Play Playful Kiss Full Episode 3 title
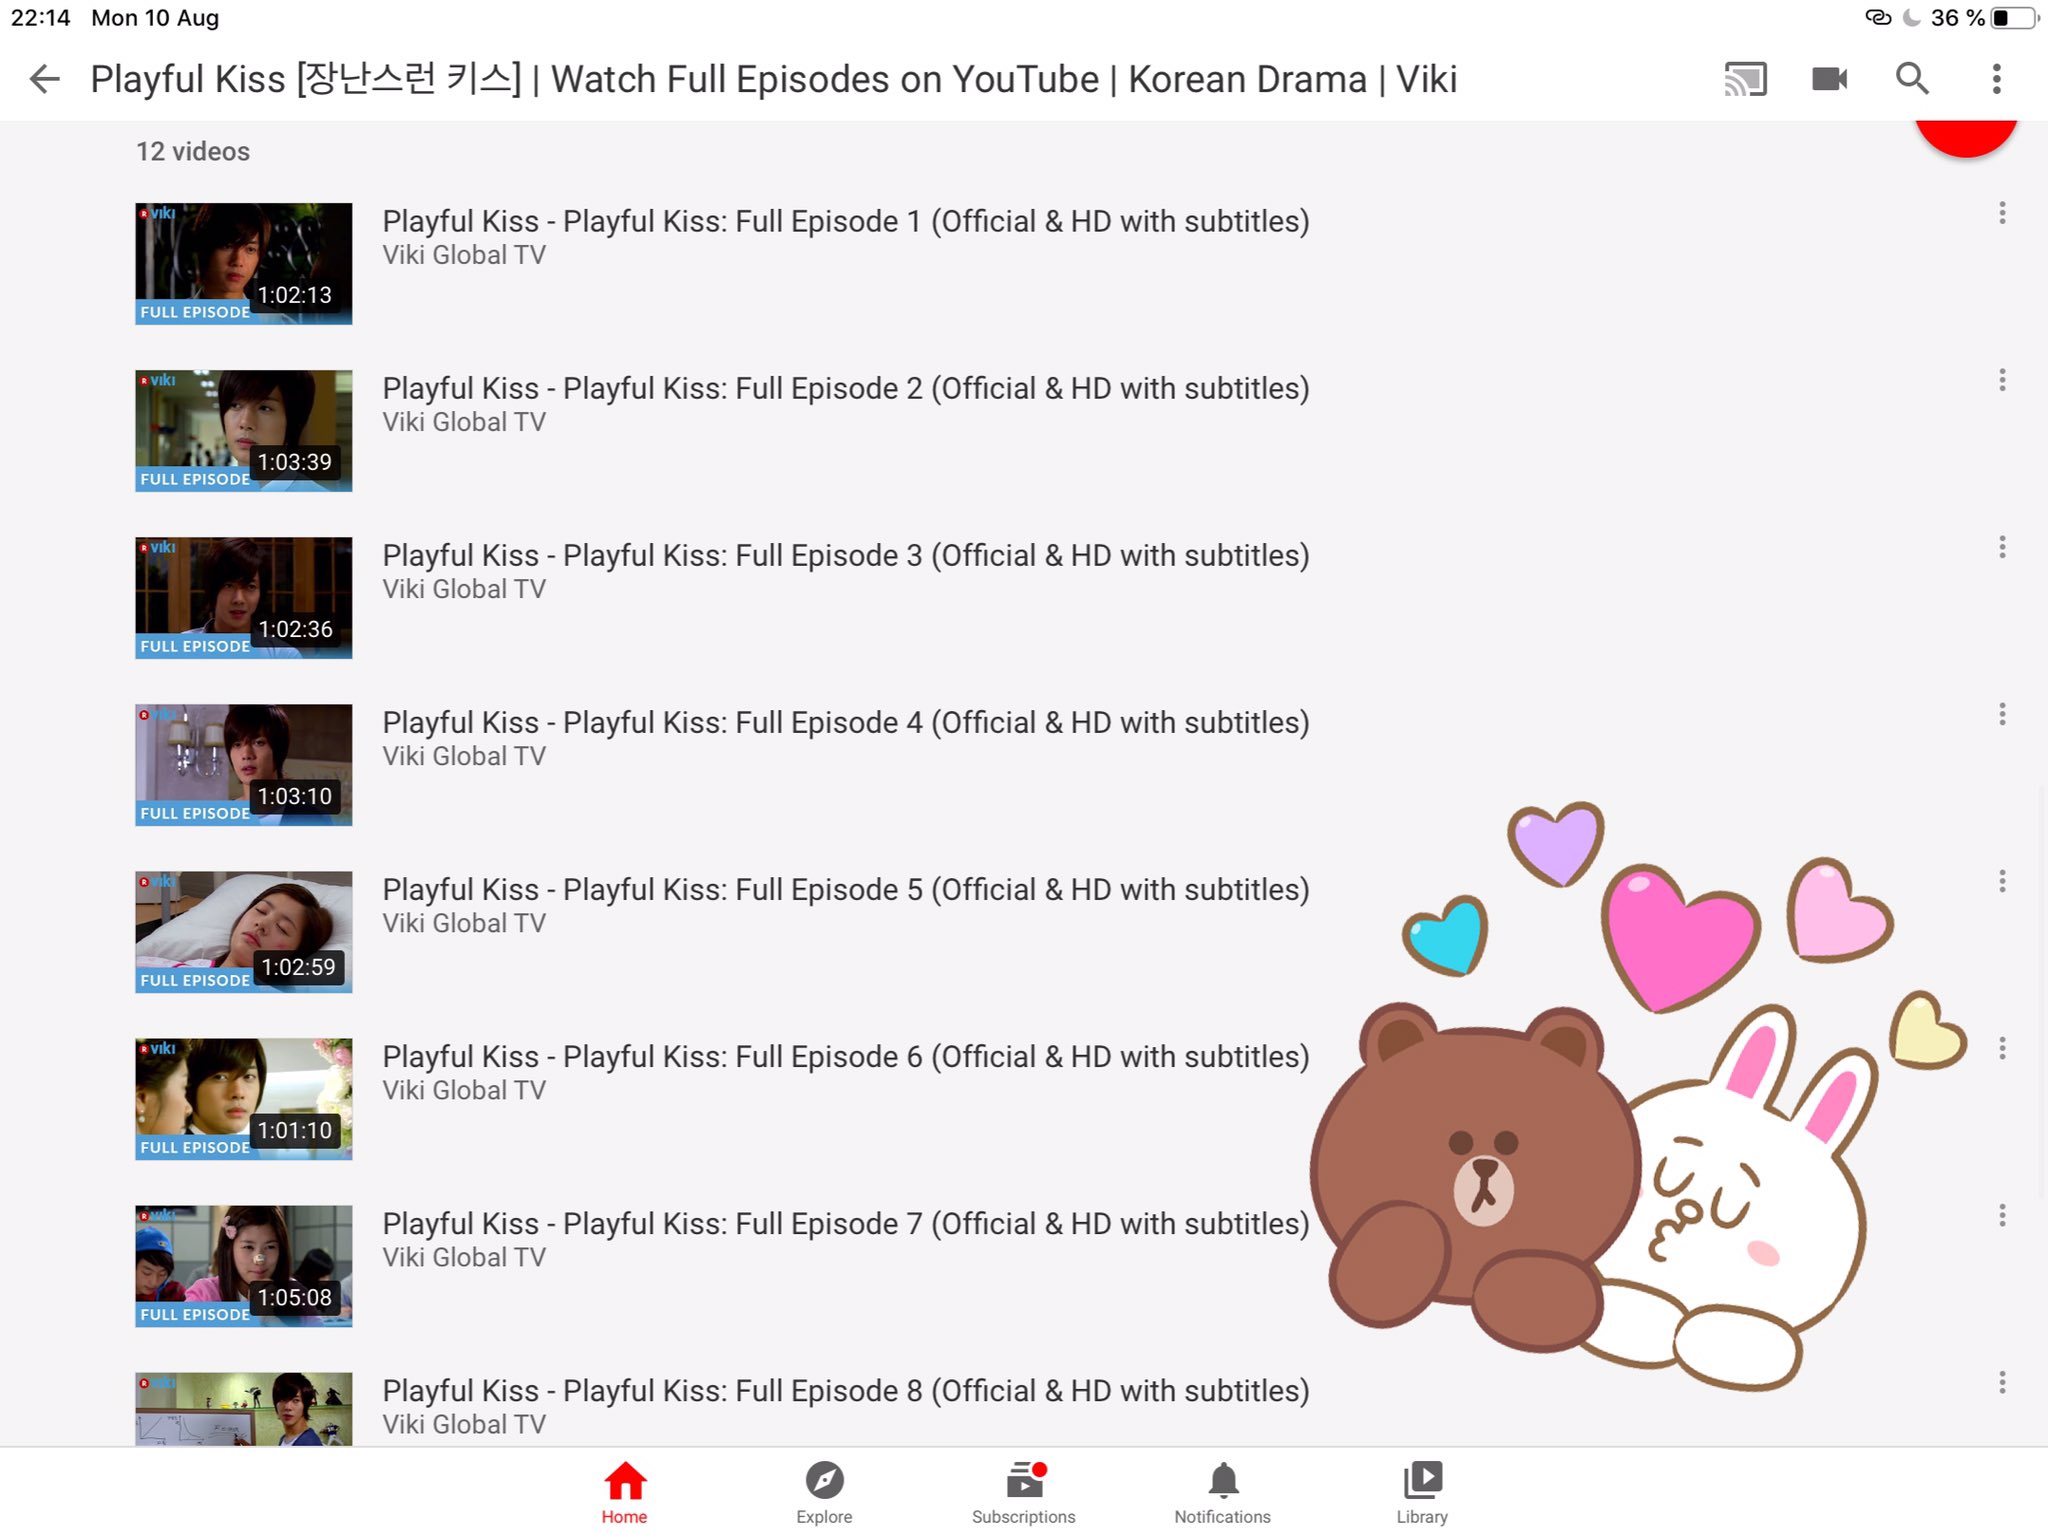Image resolution: width=2048 pixels, height=1536 pixels. (846, 555)
